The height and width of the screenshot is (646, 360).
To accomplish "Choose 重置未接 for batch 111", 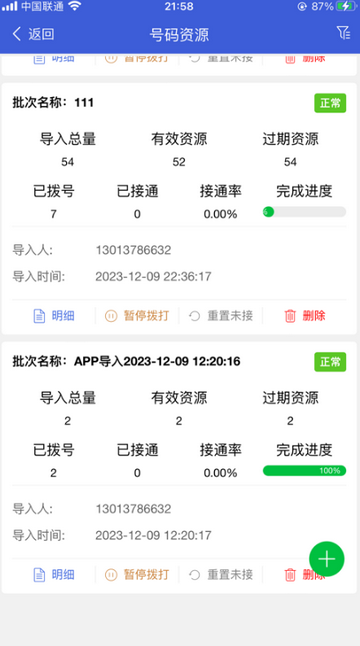I will 230,316.
